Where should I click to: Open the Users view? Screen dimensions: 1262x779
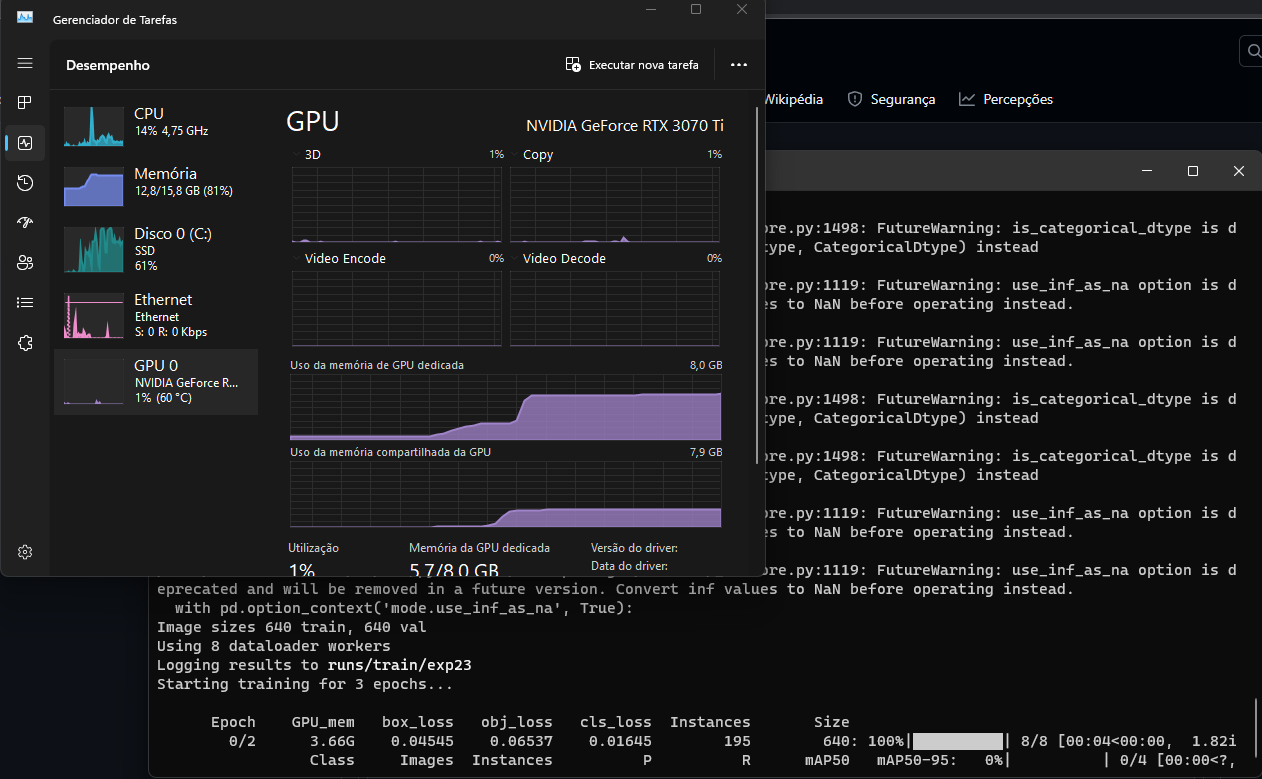[25, 262]
